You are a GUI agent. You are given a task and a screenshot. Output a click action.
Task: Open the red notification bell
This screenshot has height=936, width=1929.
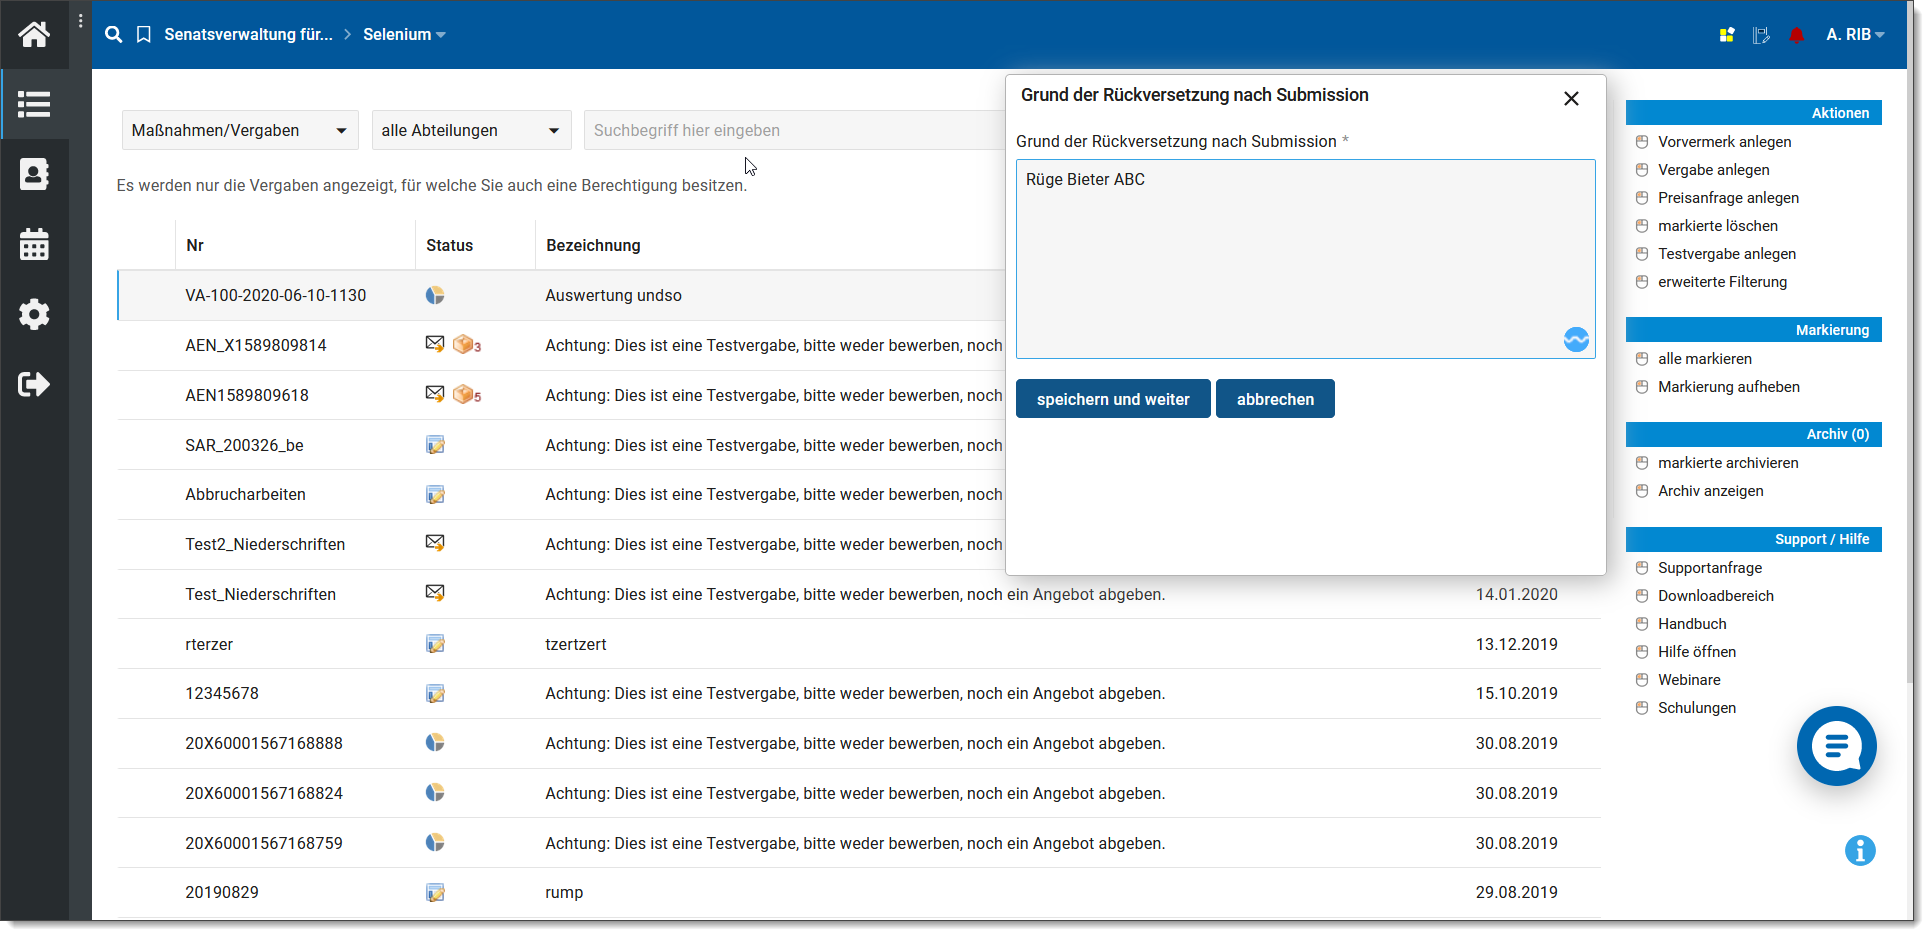1797,35
